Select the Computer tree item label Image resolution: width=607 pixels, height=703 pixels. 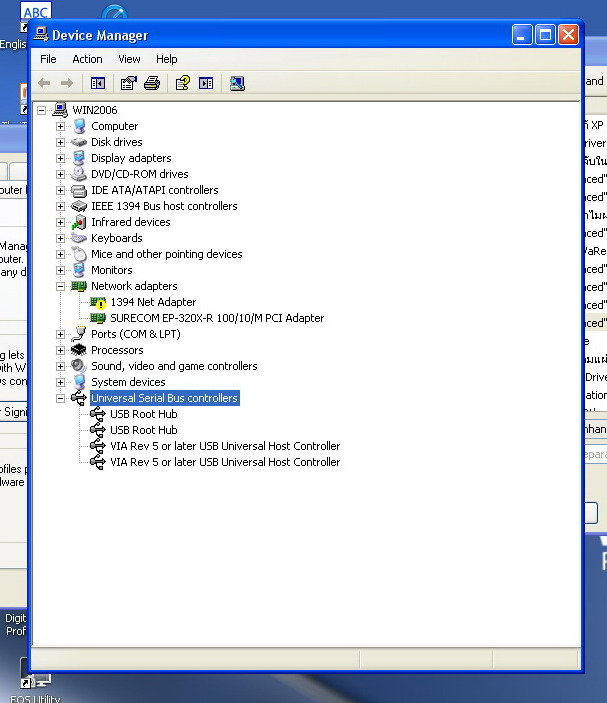point(115,126)
